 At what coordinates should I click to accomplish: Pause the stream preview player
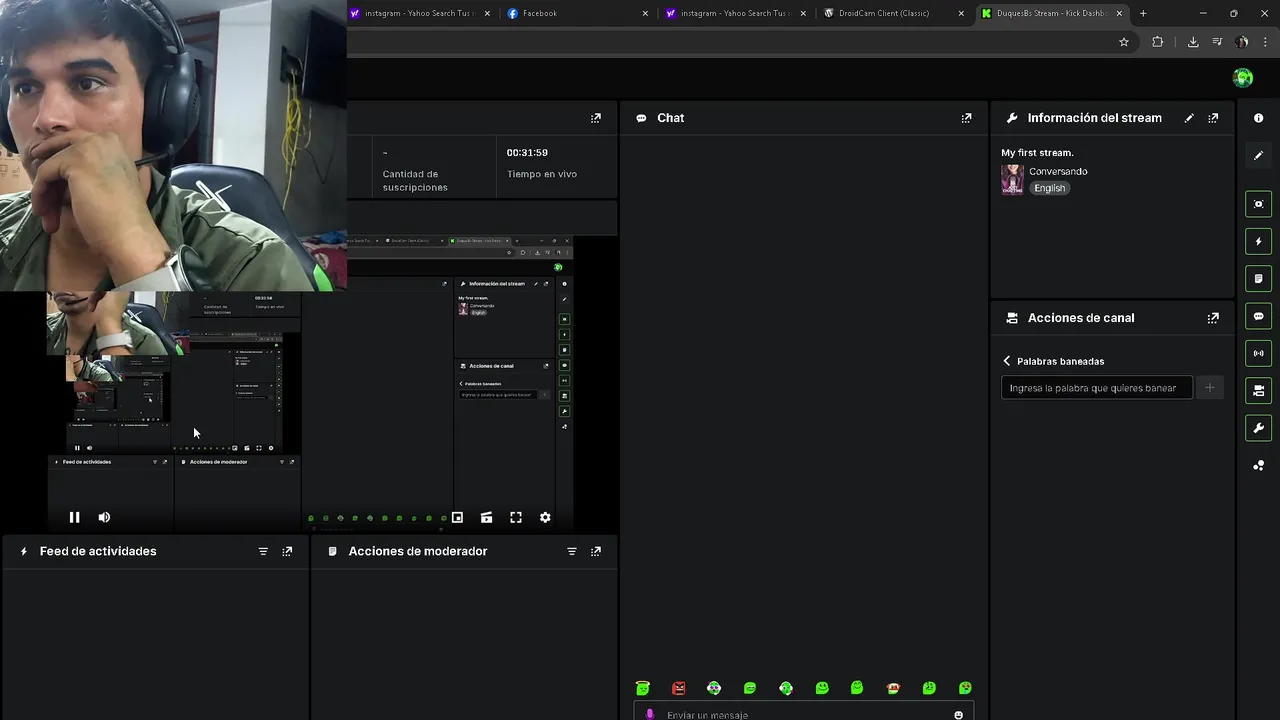click(x=74, y=517)
